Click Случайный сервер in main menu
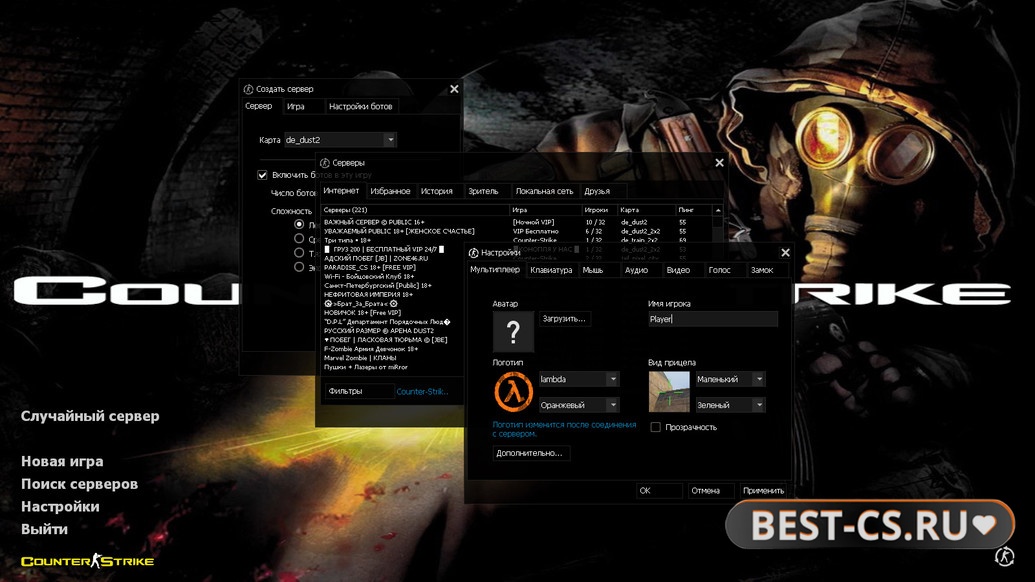The image size is (1035, 582). click(x=90, y=416)
